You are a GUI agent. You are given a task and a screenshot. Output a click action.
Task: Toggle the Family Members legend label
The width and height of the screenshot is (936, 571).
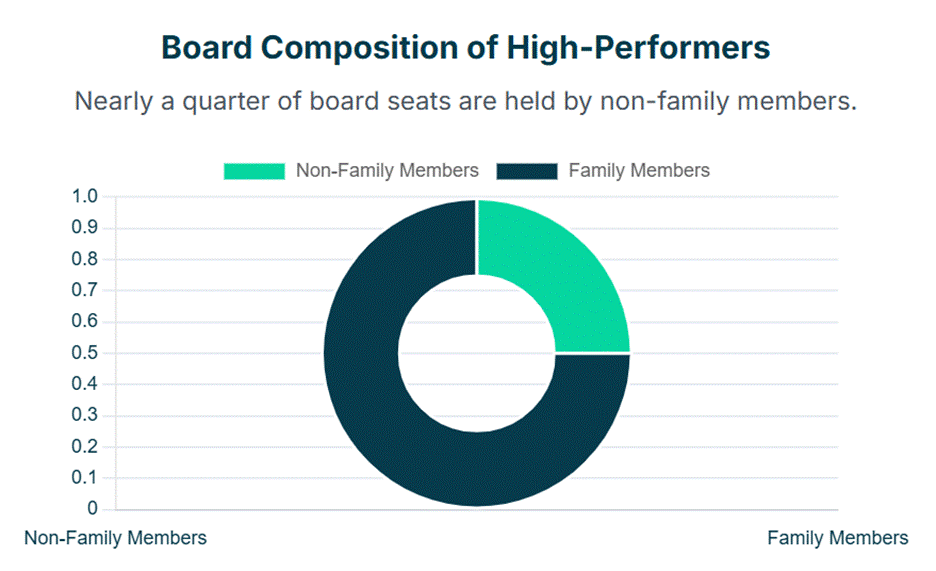[639, 171]
